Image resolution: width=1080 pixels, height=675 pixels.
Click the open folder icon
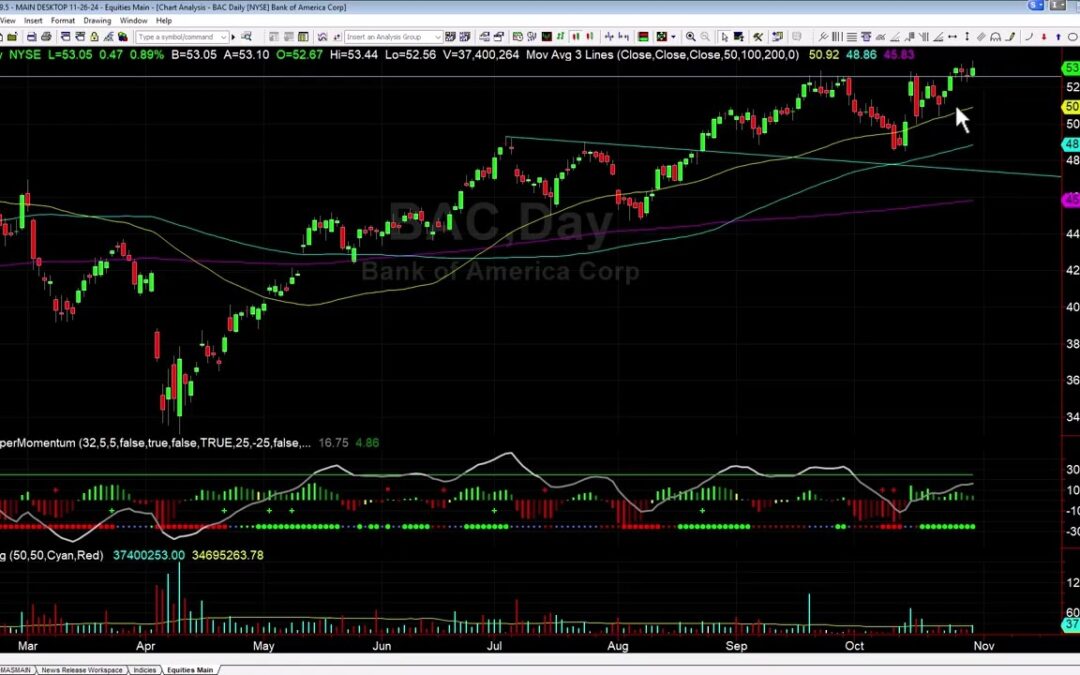(x=12, y=36)
